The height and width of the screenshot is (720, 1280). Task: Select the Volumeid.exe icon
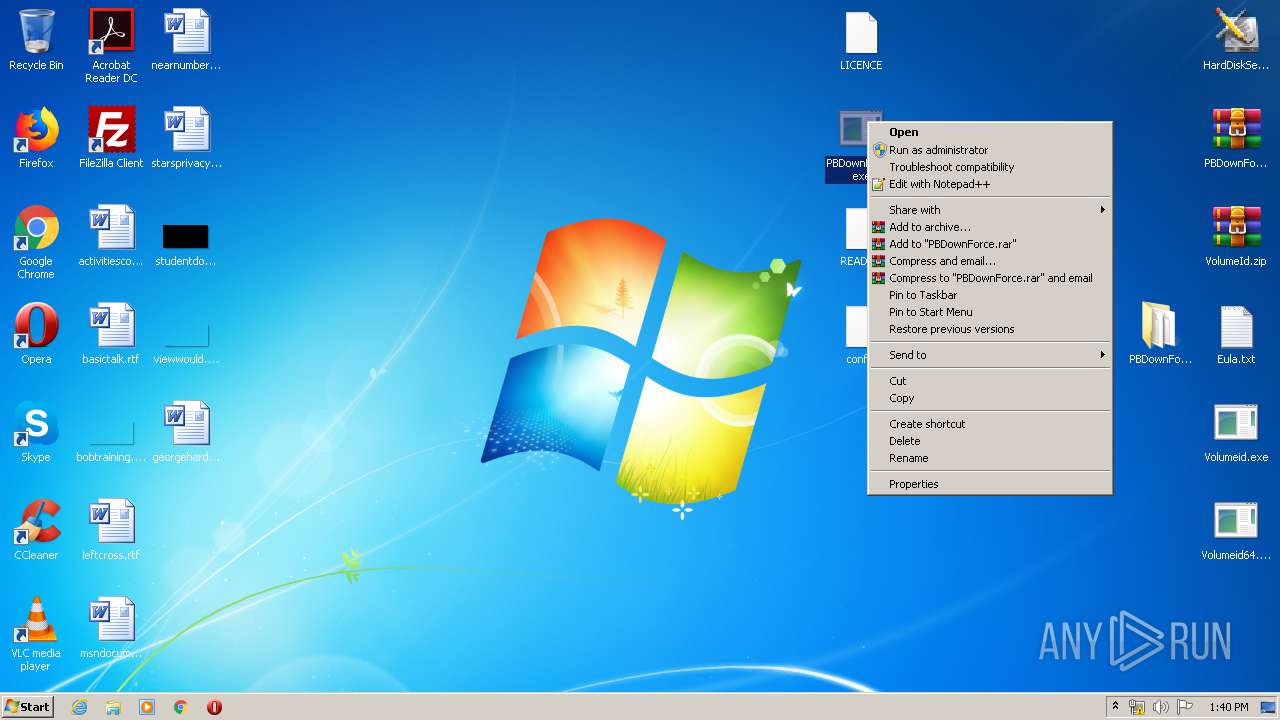tap(1236, 432)
